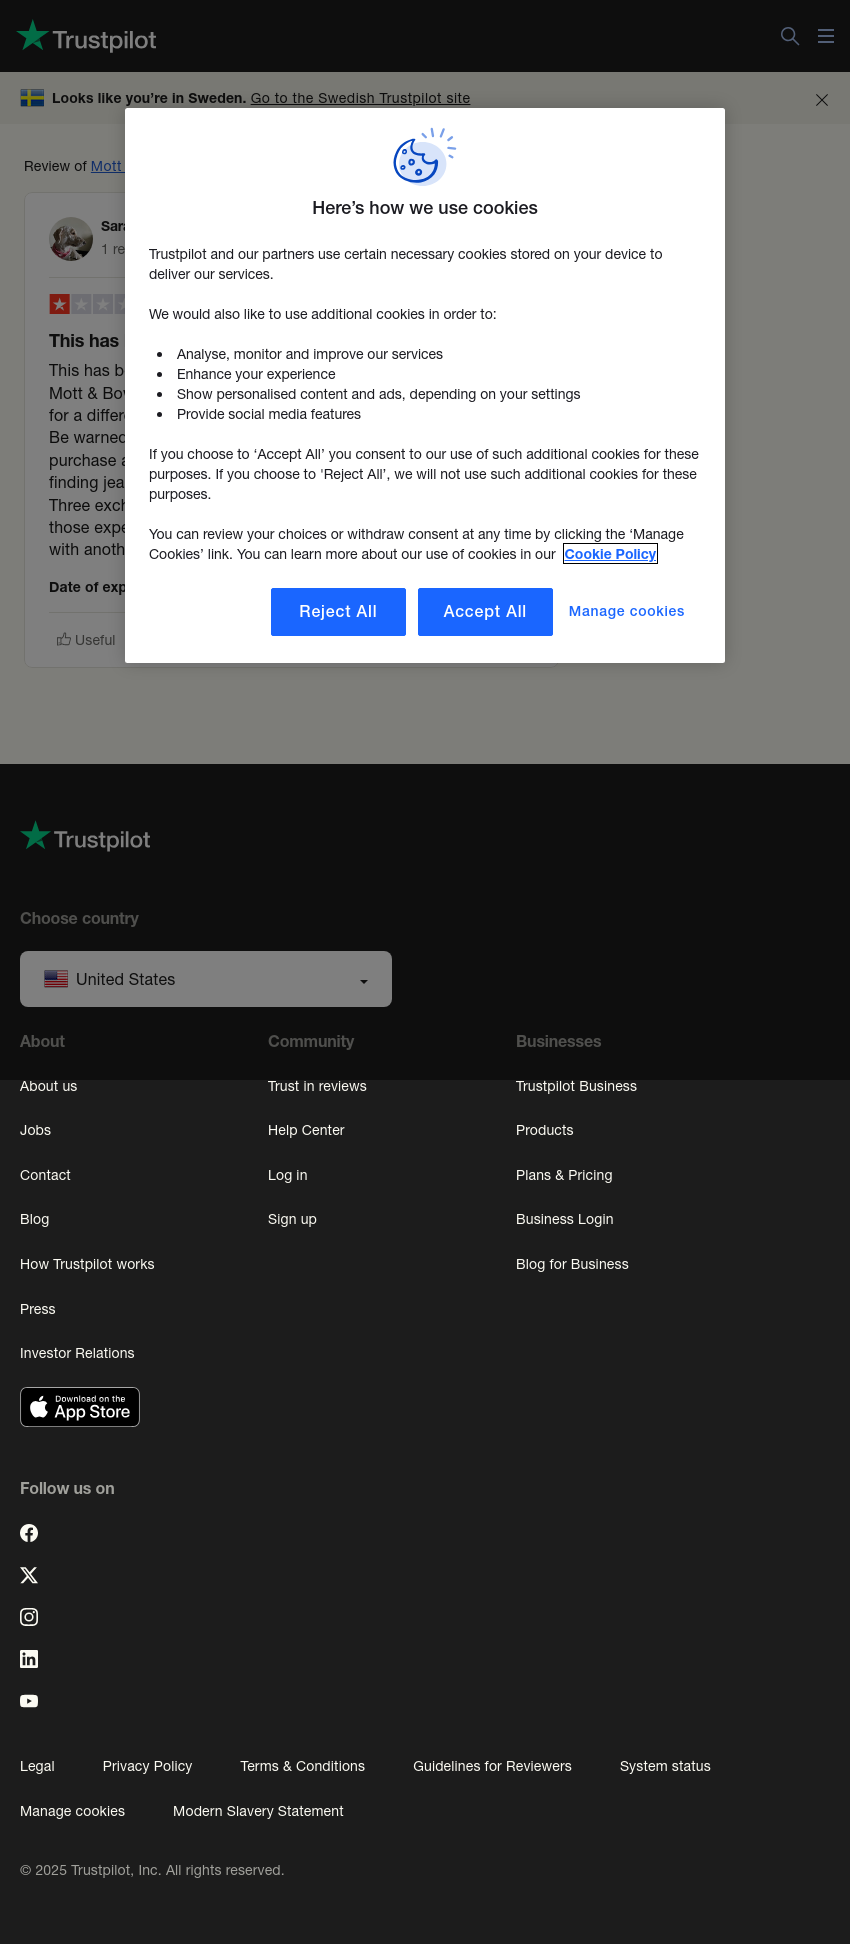Open Manage cookies in the bottom footer

coord(72,1811)
